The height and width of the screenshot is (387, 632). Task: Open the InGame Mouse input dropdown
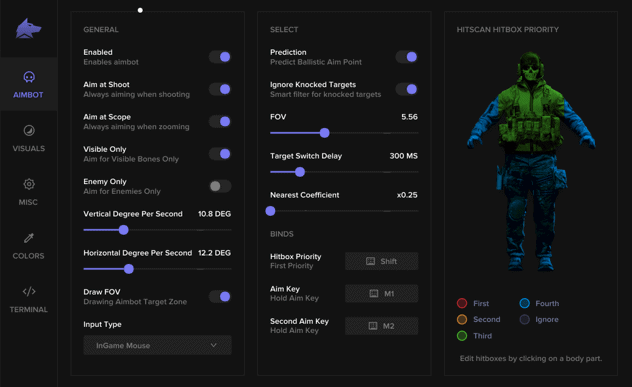[x=157, y=345]
